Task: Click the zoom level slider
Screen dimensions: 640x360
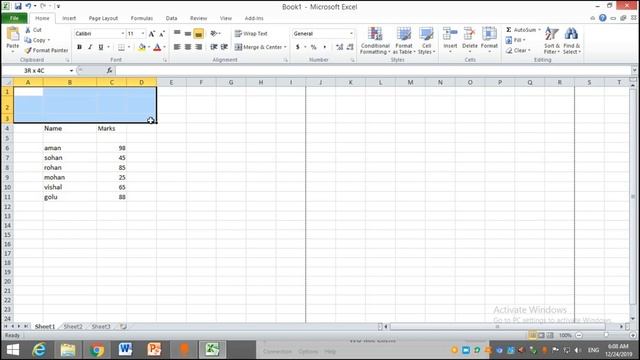Action: (x=606, y=335)
